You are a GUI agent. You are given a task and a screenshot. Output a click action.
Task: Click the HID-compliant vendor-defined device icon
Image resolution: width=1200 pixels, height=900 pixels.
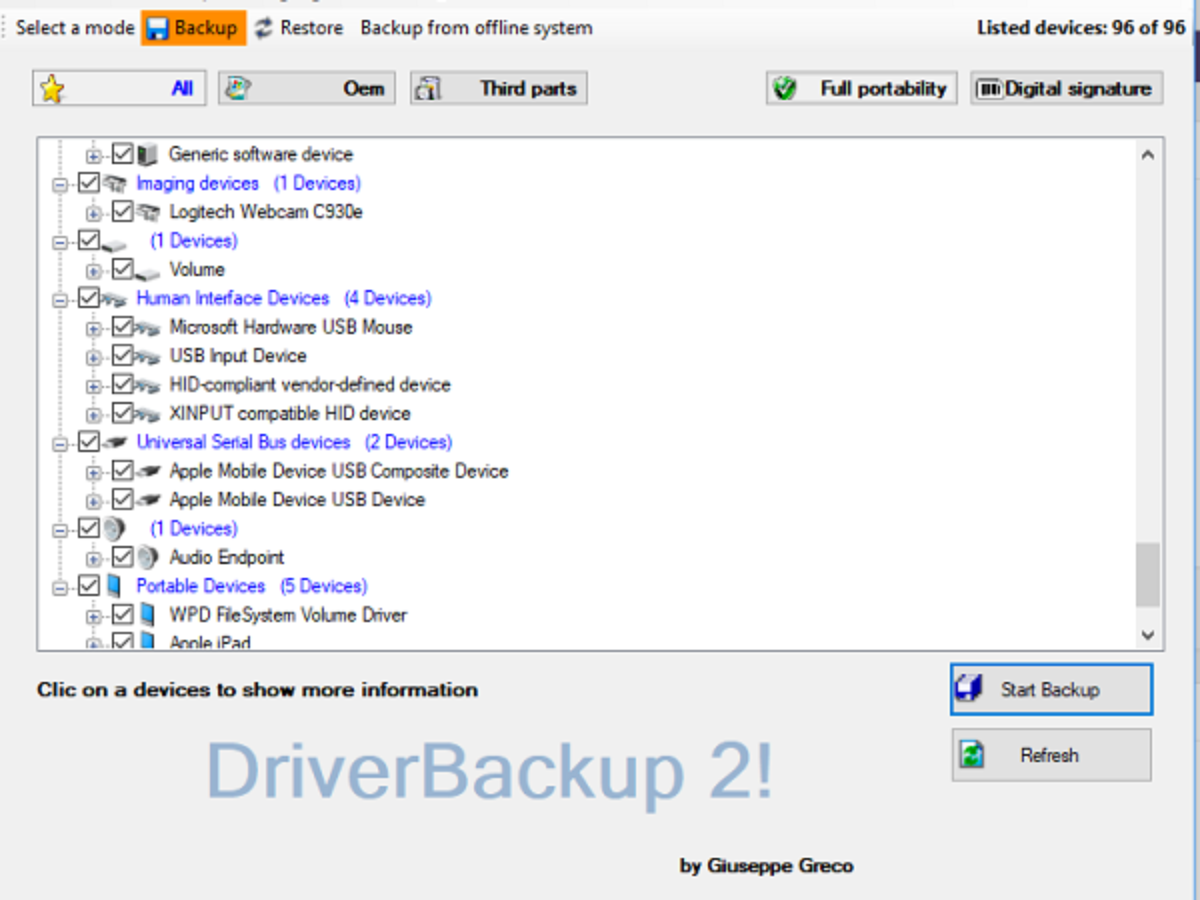coord(148,385)
